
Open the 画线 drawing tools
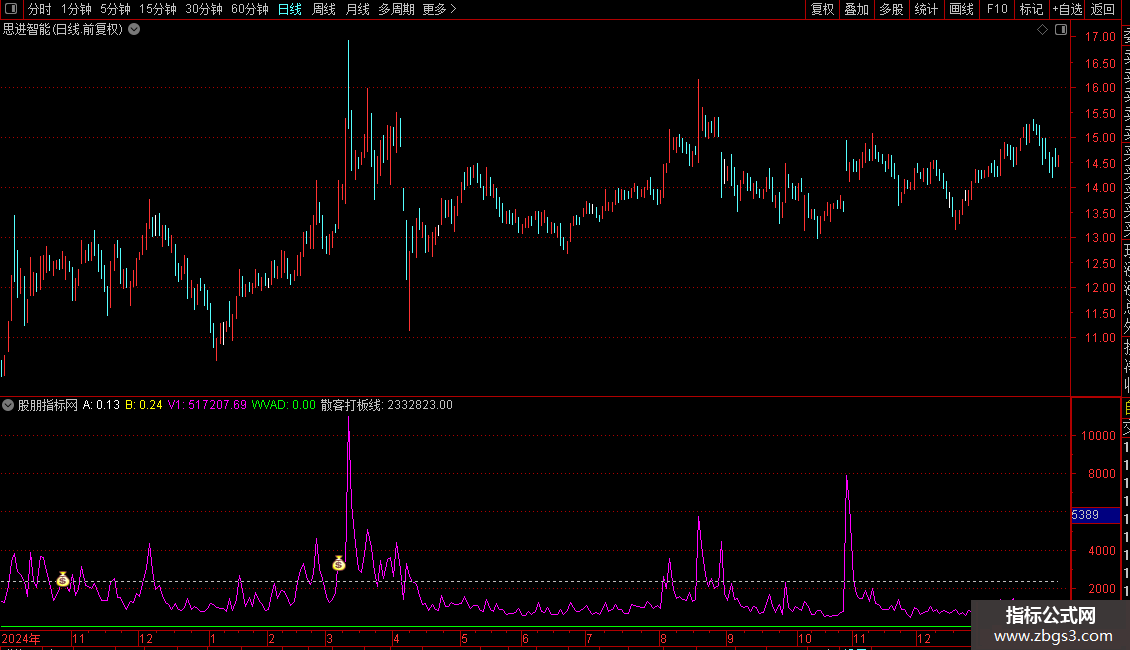961,9
